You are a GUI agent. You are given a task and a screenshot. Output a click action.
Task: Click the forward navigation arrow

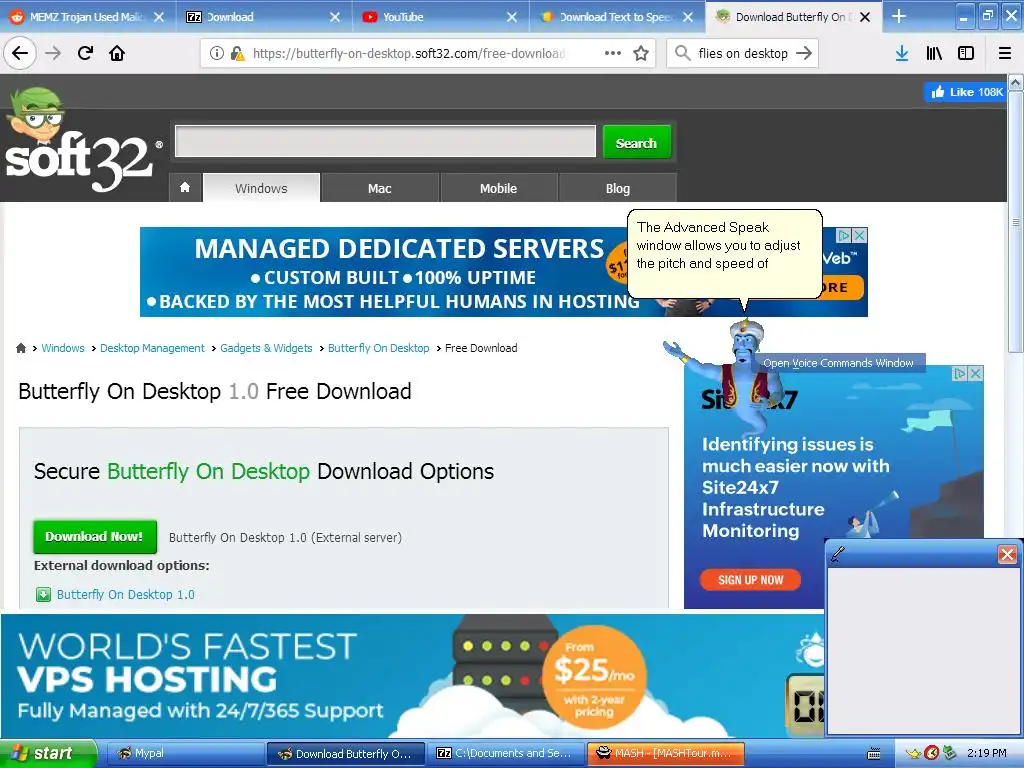53,53
